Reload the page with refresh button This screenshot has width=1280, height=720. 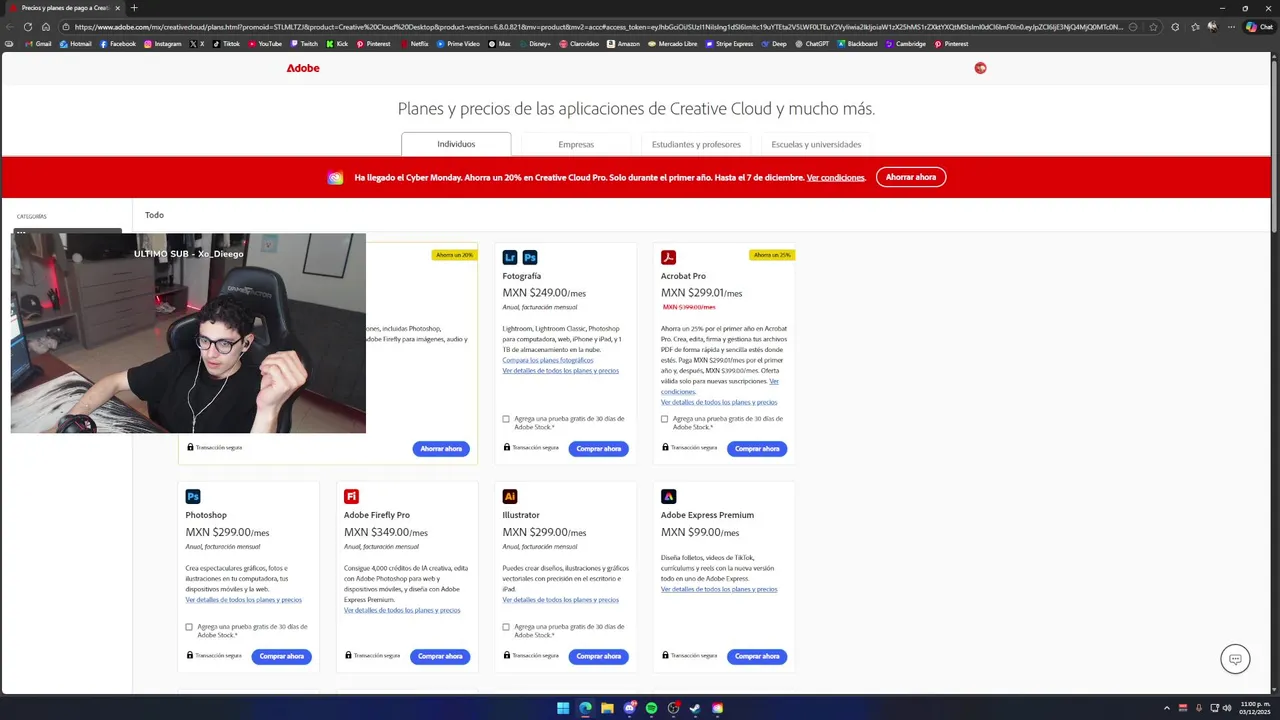pos(27,27)
